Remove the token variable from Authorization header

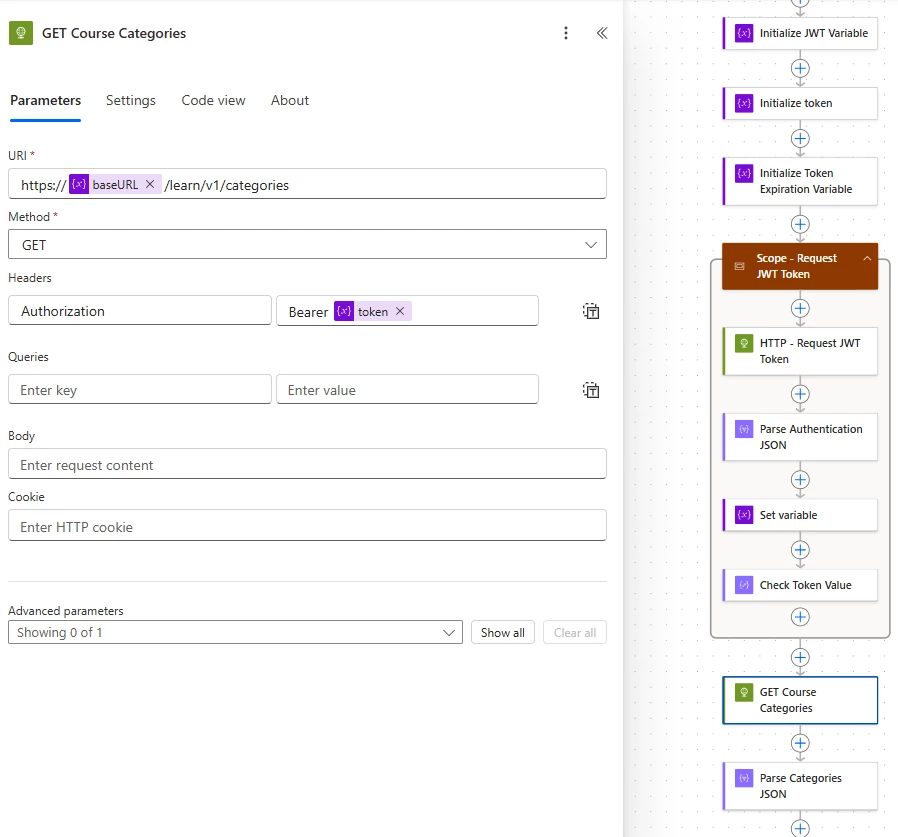tap(400, 311)
